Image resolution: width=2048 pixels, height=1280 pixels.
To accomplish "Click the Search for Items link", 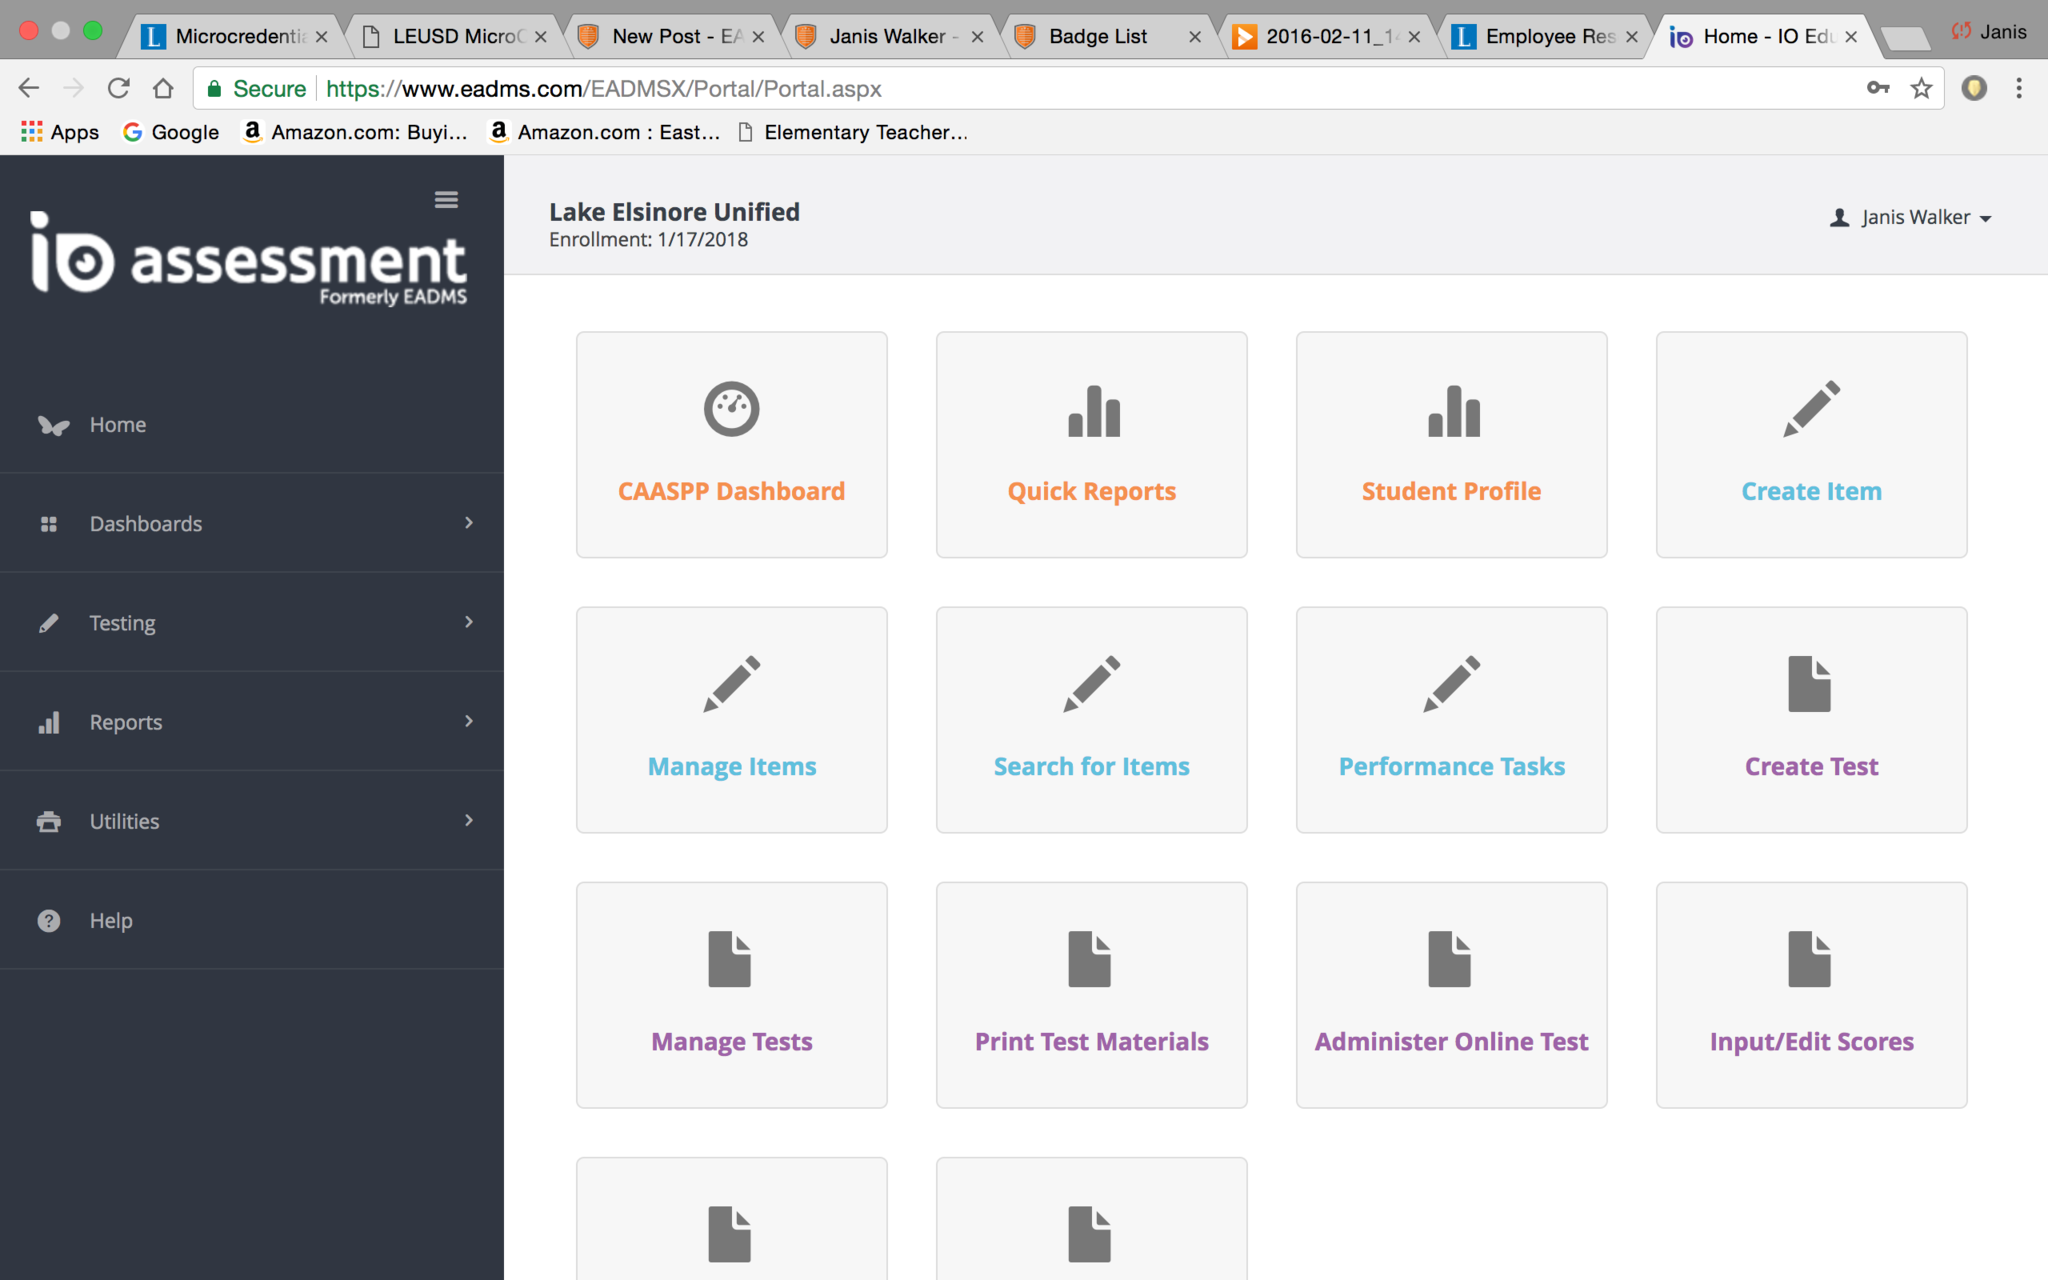I will pos(1091,767).
